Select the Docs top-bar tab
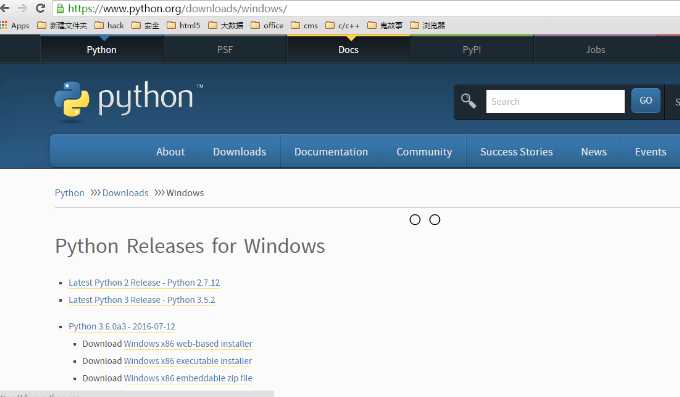Screen dimensions: 680x397 [349, 50]
